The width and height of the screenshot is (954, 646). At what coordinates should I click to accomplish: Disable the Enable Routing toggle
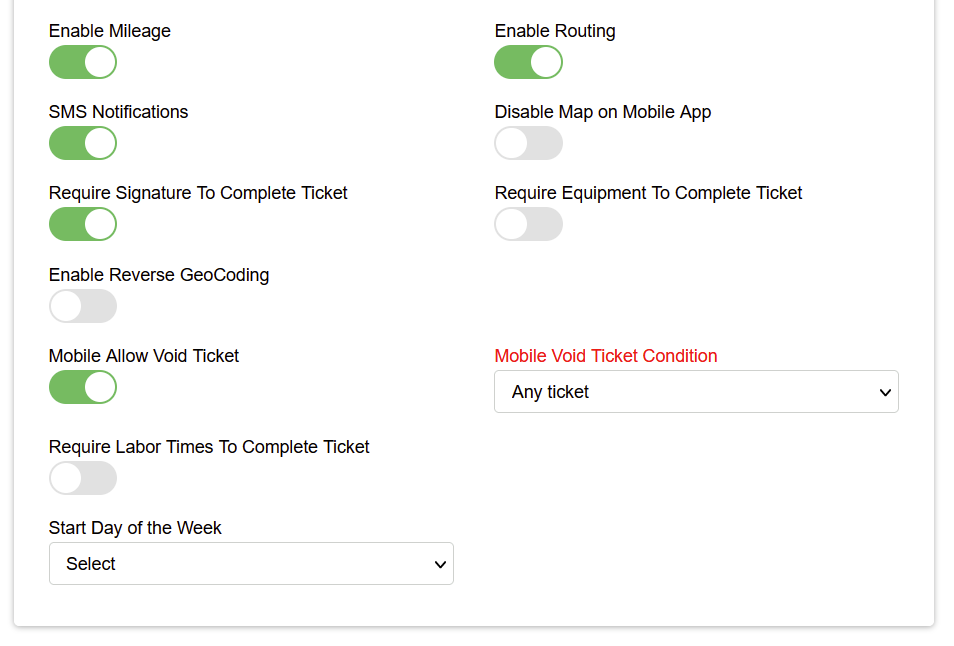point(528,62)
